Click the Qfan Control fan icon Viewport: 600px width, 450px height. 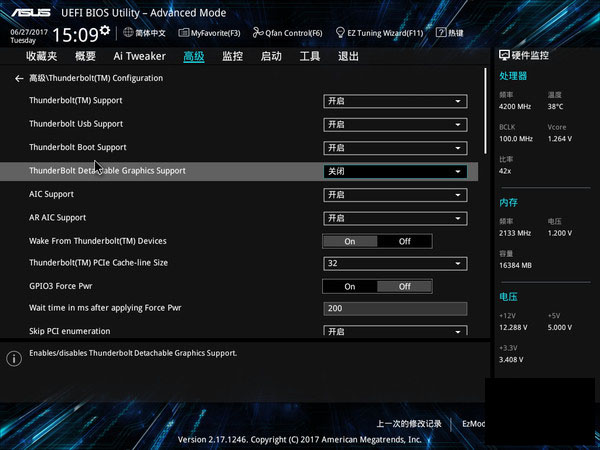tap(258, 33)
